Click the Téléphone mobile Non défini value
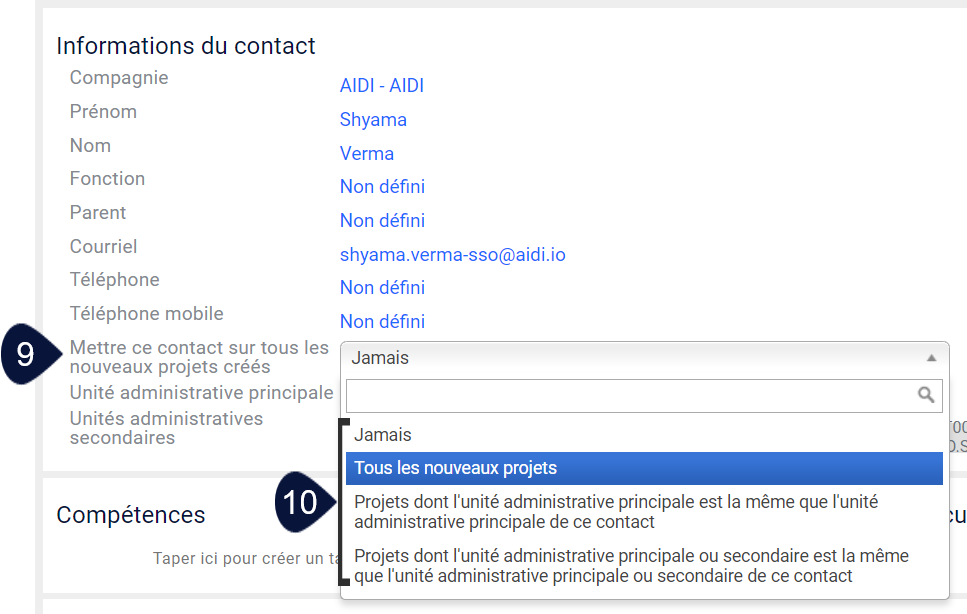This screenshot has height=614, width=967. tap(382, 322)
